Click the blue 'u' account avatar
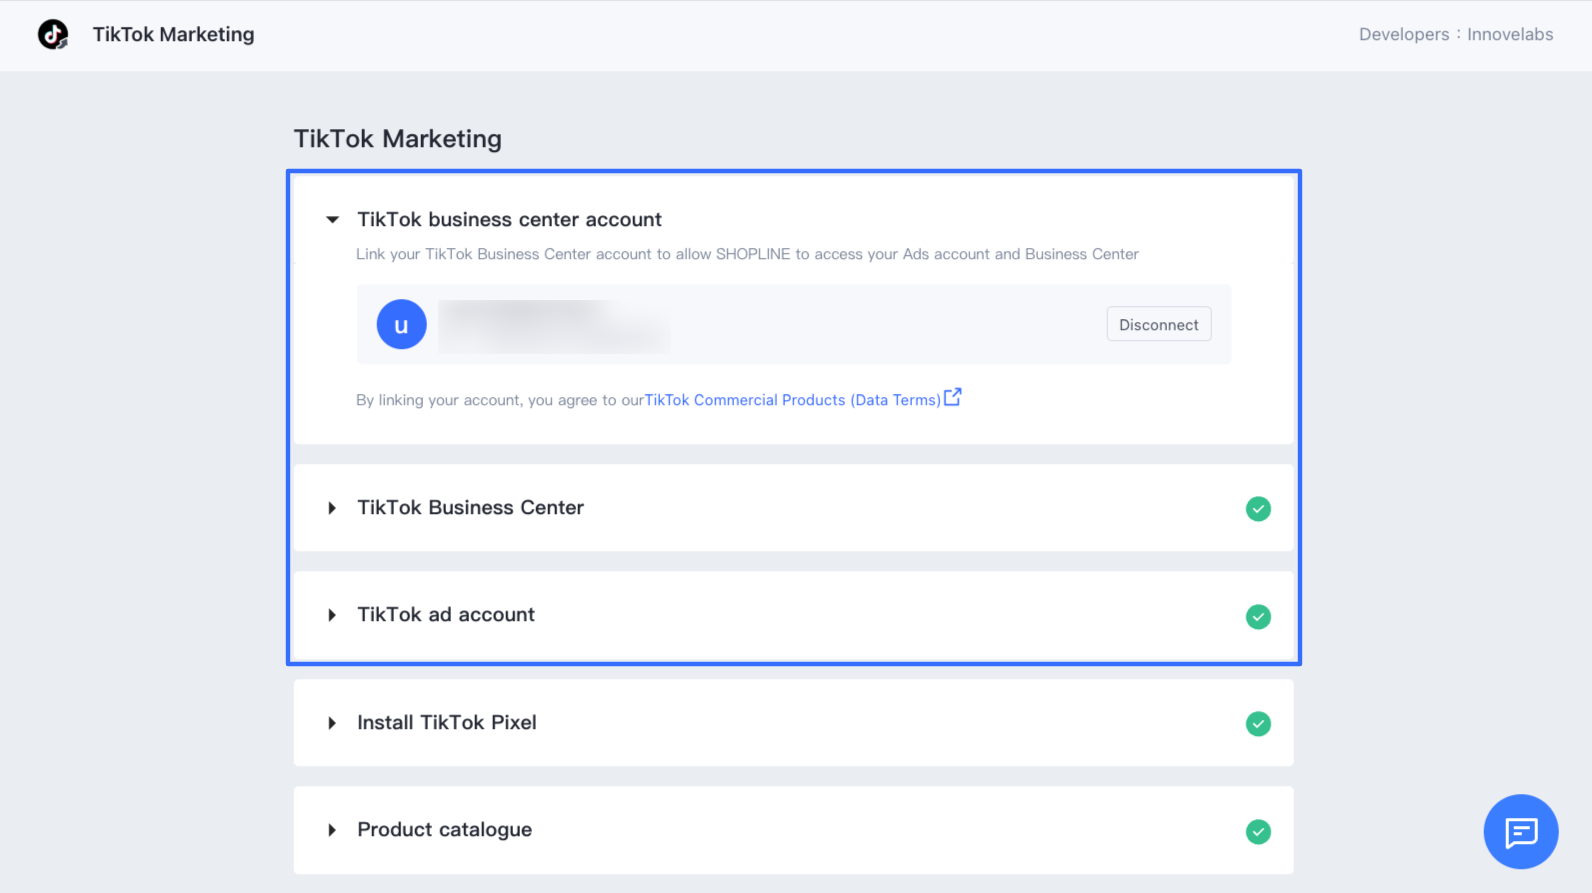Screen dimensions: 1592x893 [x=401, y=325]
